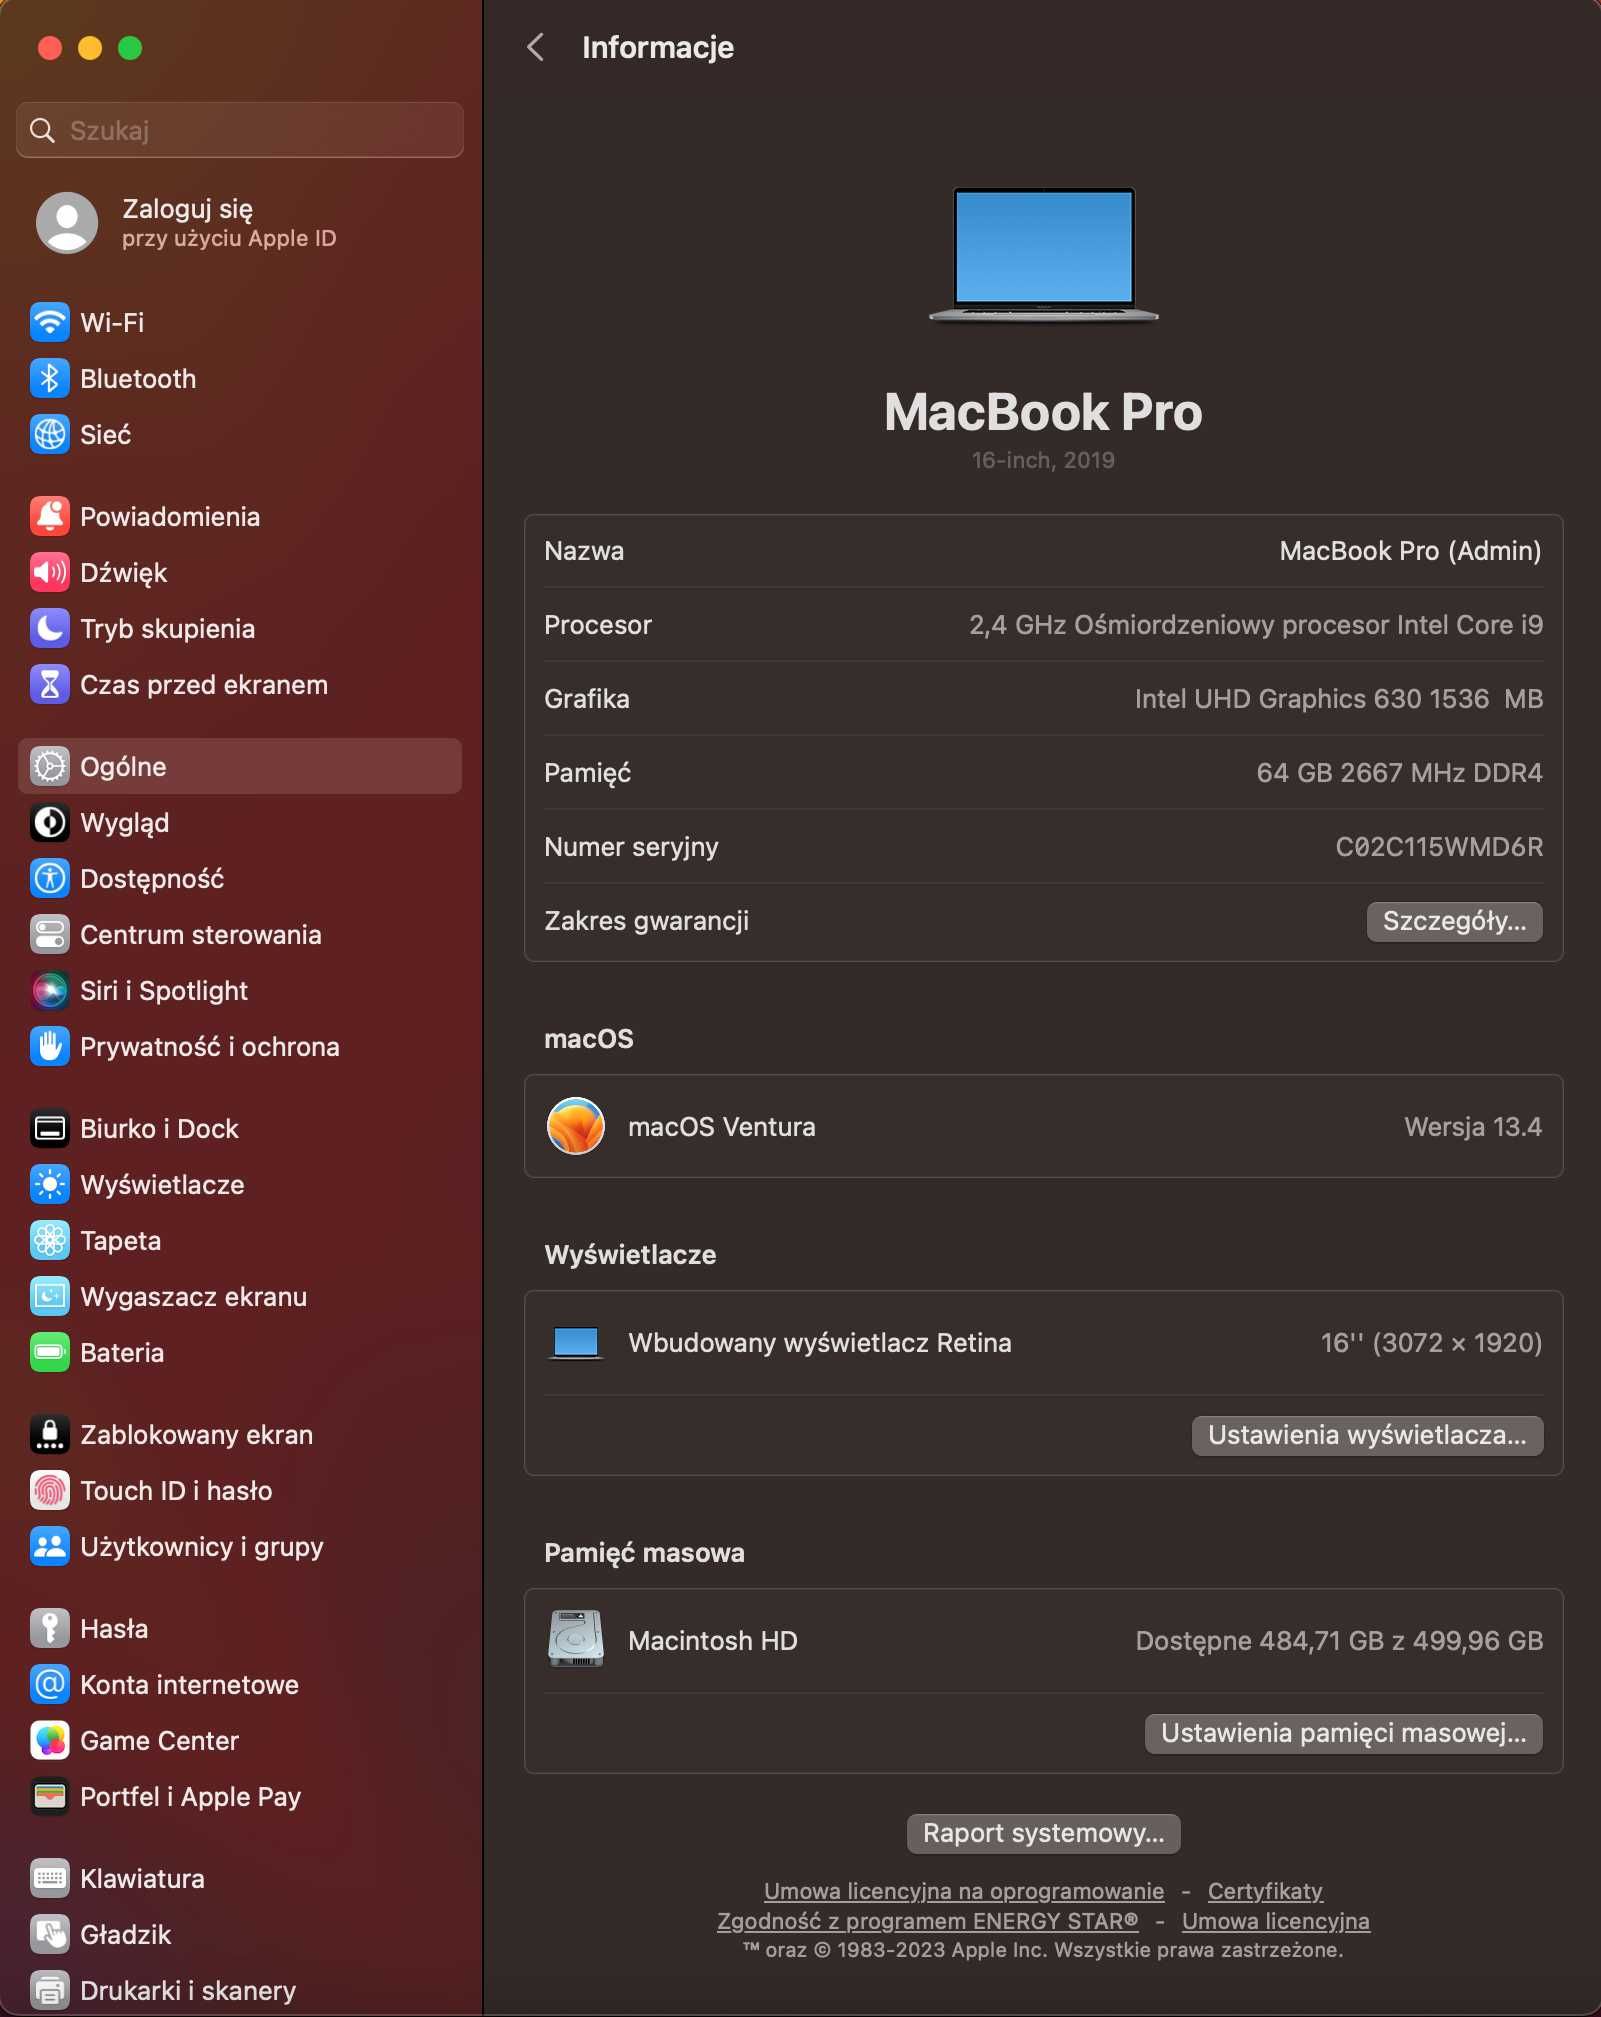The height and width of the screenshot is (2017, 1601).
Task: Click the Zablokowany ekran lock icon
Action: click(x=50, y=1434)
